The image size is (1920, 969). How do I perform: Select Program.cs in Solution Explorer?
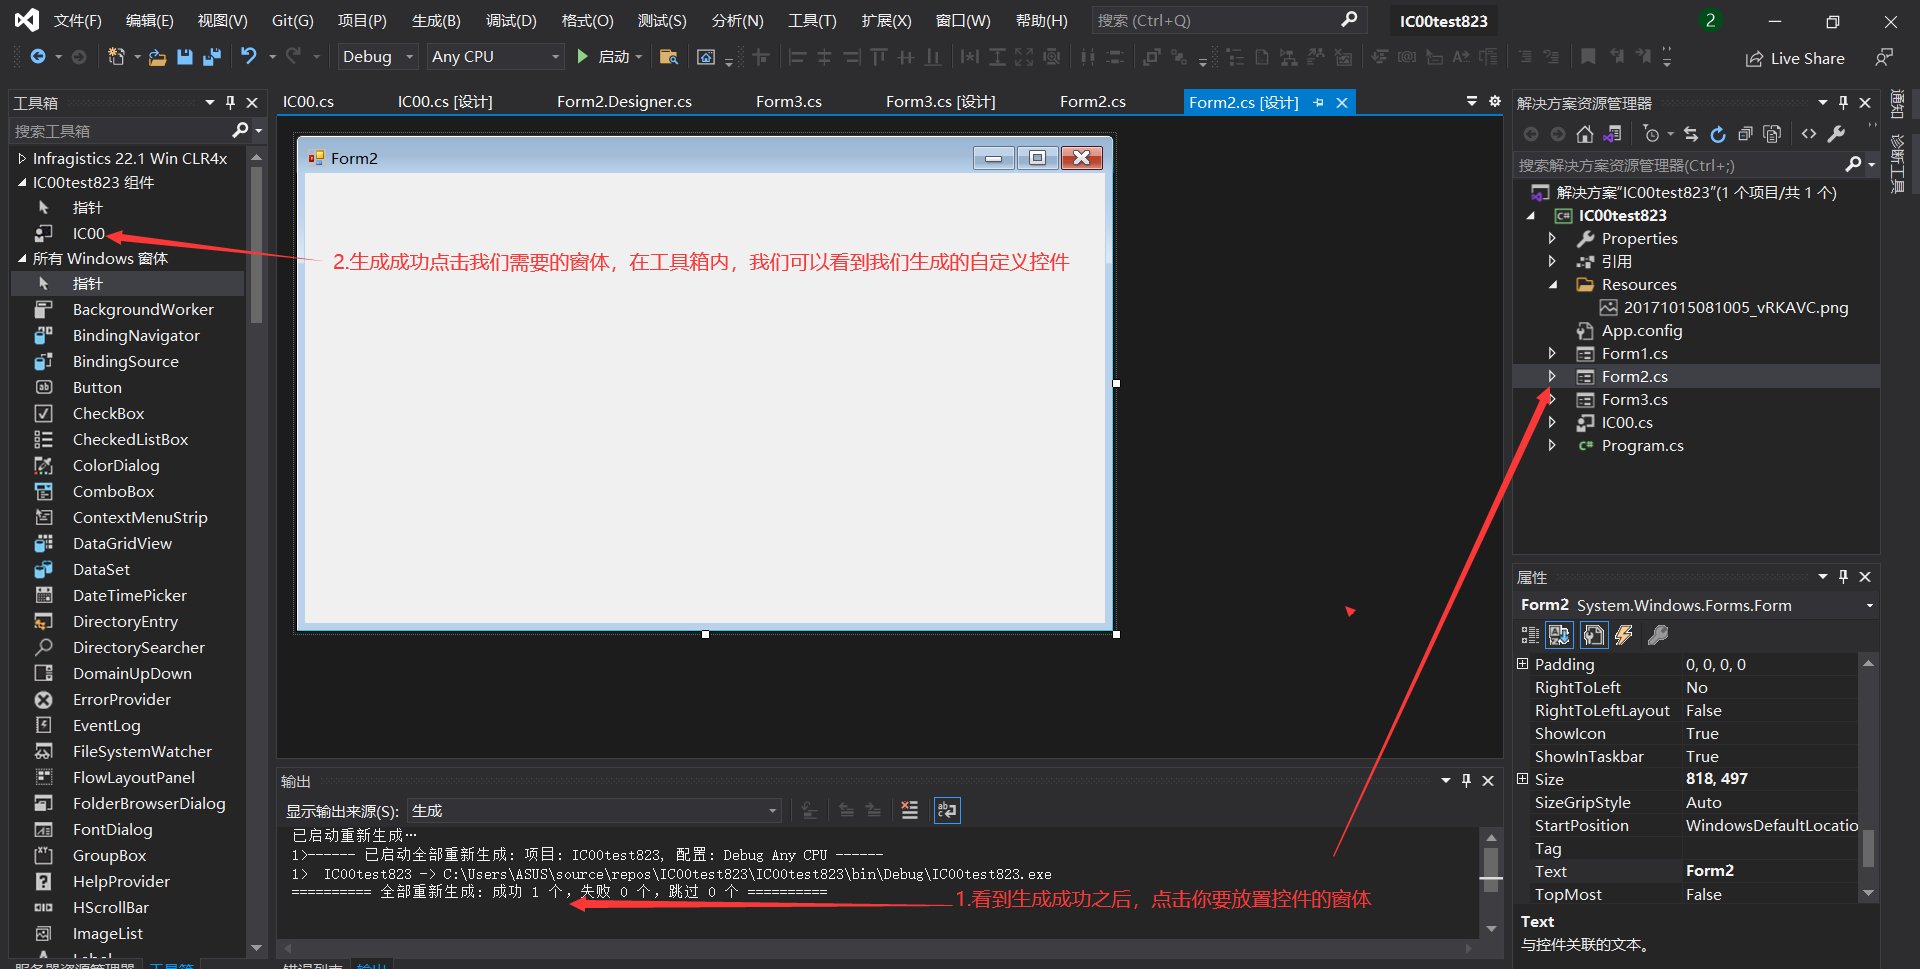coord(1642,446)
